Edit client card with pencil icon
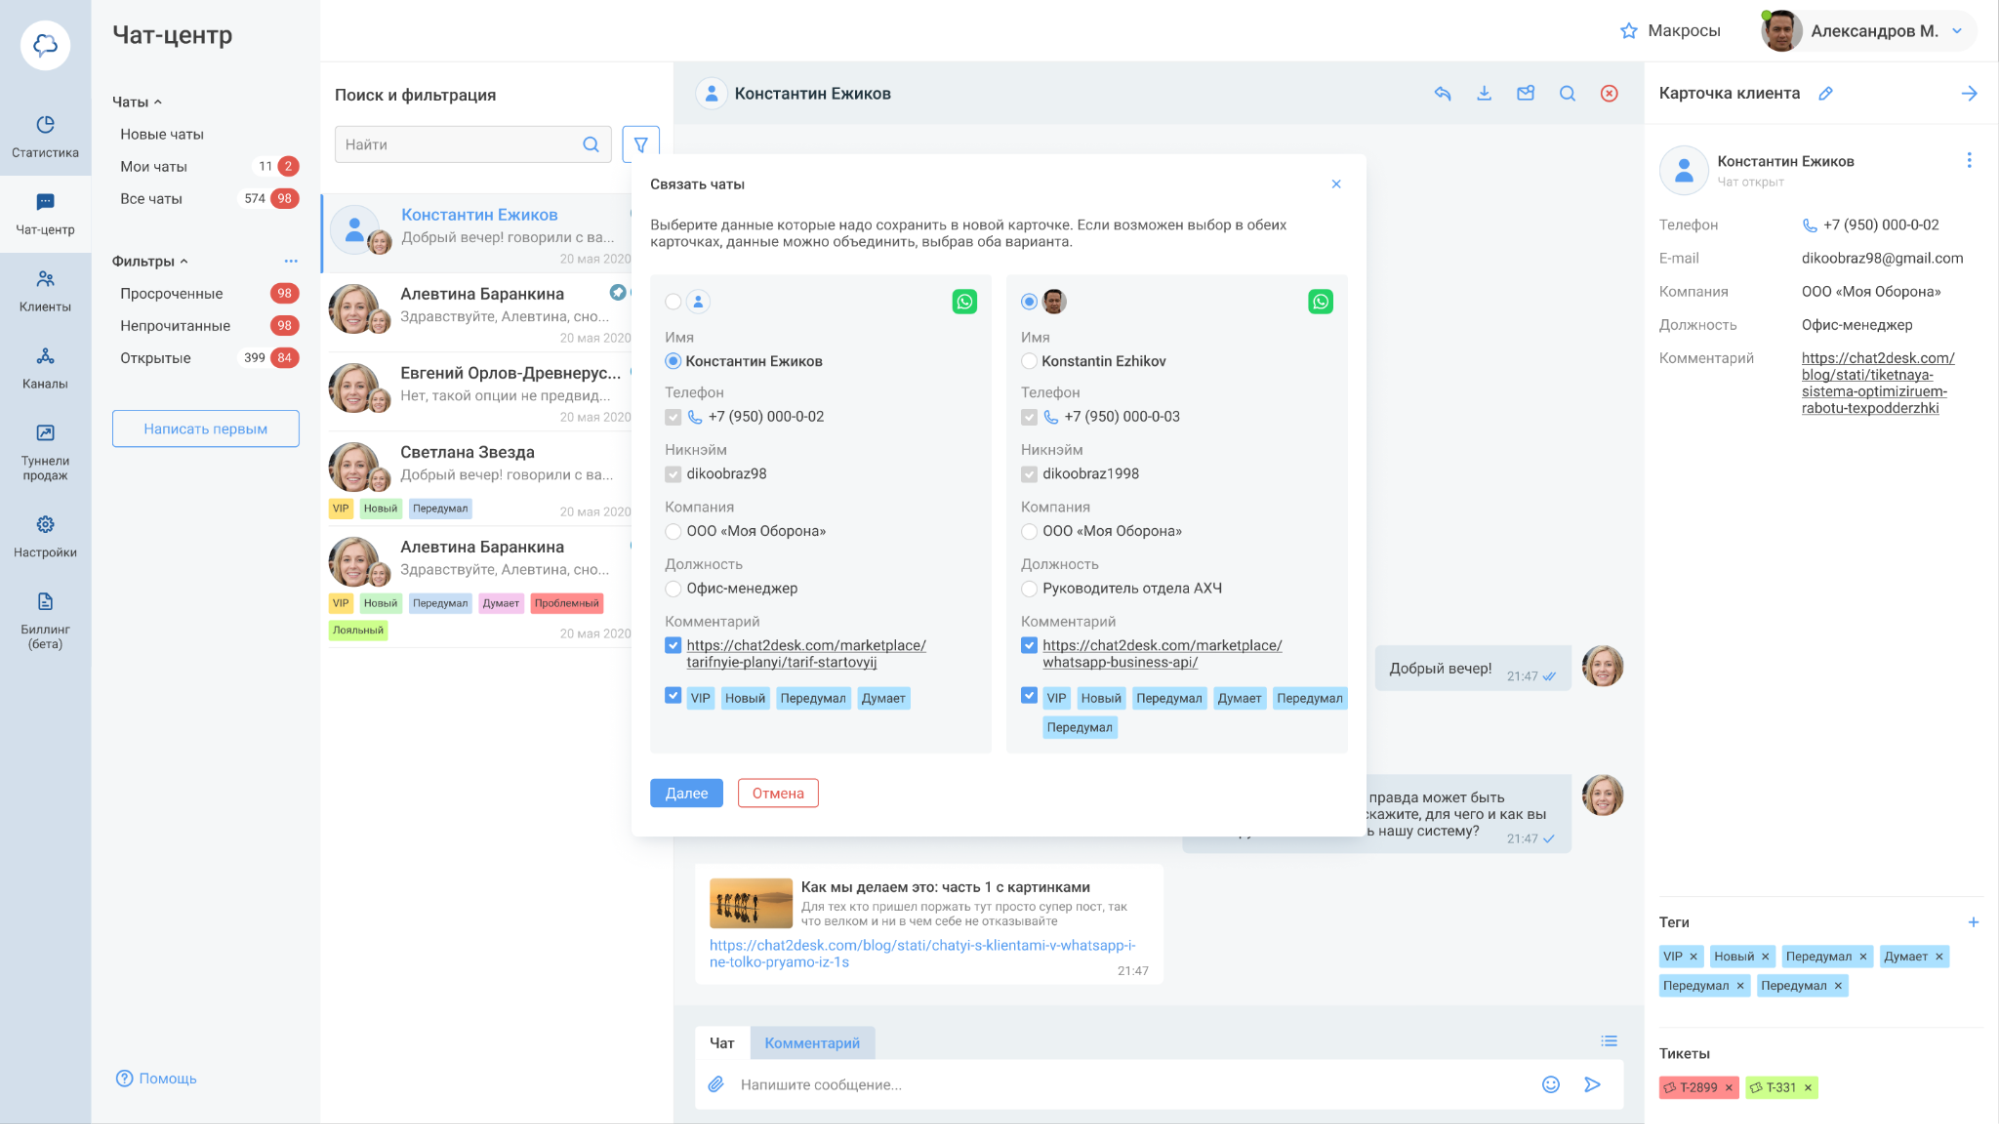 click(x=1825, y=93)
